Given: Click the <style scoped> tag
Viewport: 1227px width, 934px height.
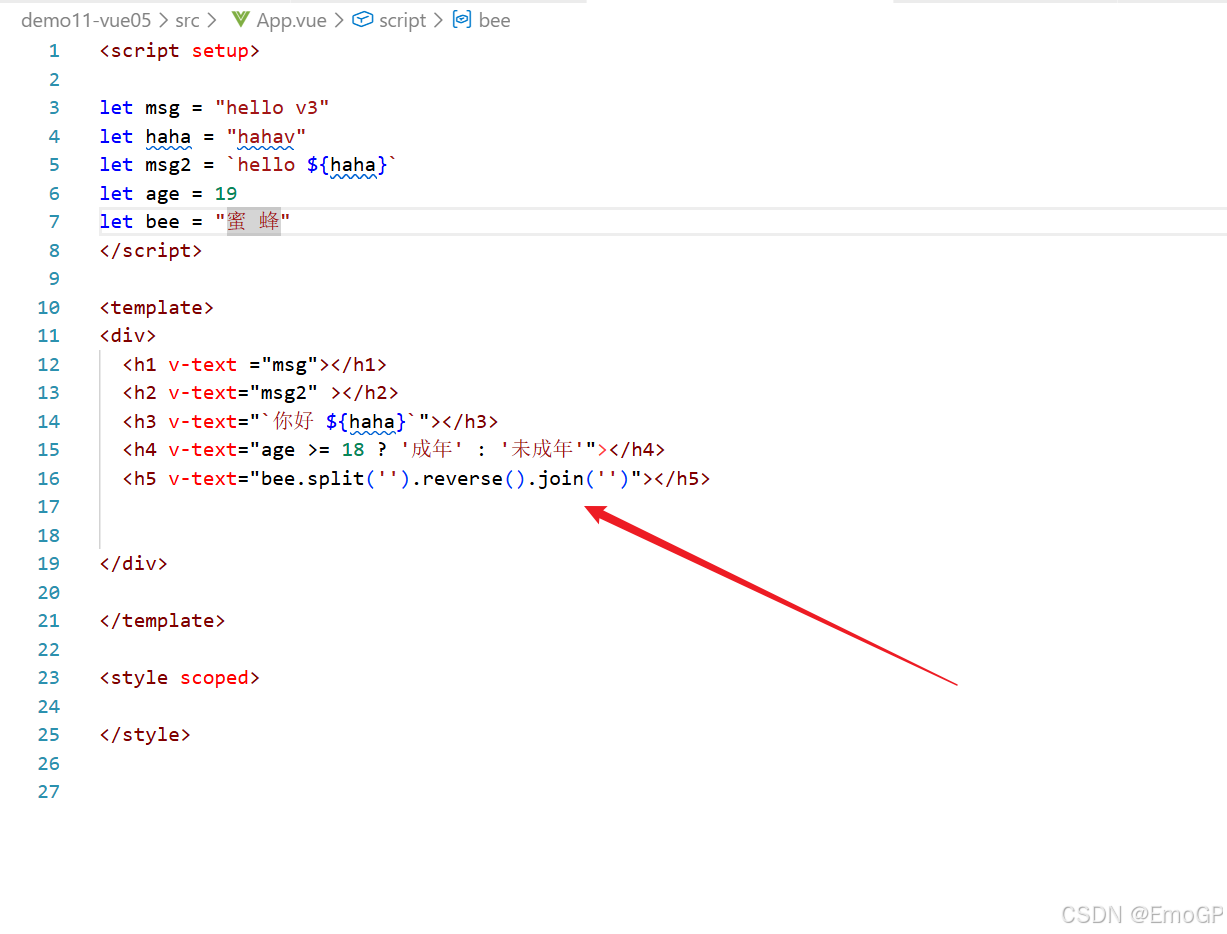Looking at the screenshot, I should pyautogui.click(x=180, y=678).
